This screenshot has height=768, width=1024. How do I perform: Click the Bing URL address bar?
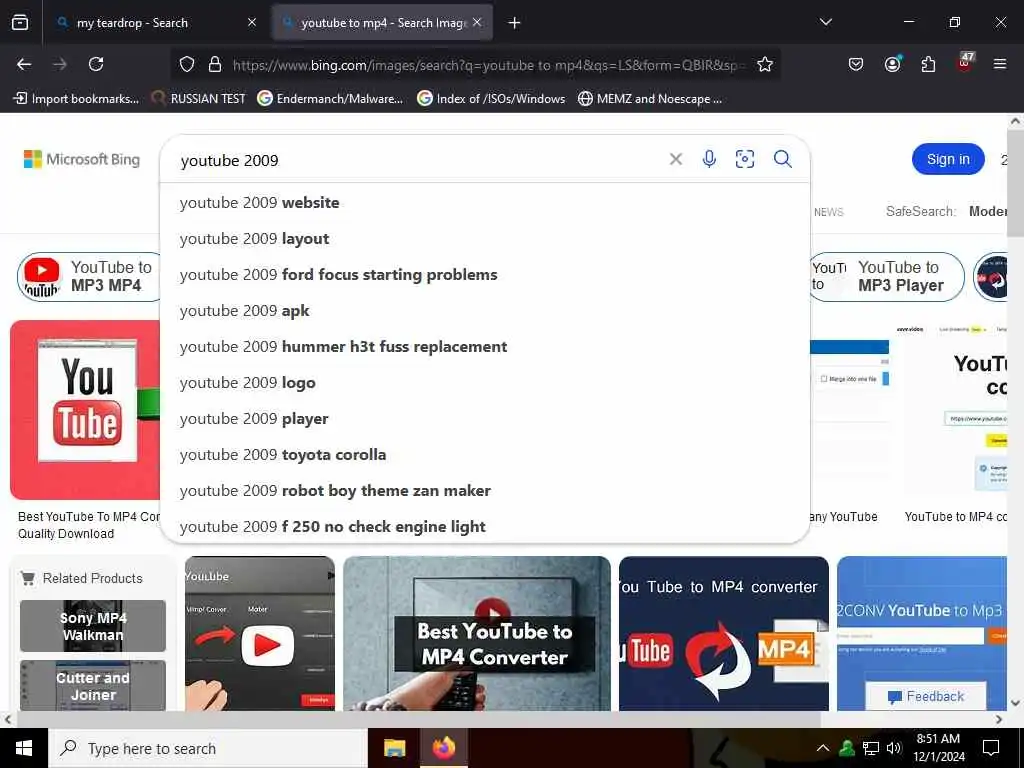[x=487, y=65]
